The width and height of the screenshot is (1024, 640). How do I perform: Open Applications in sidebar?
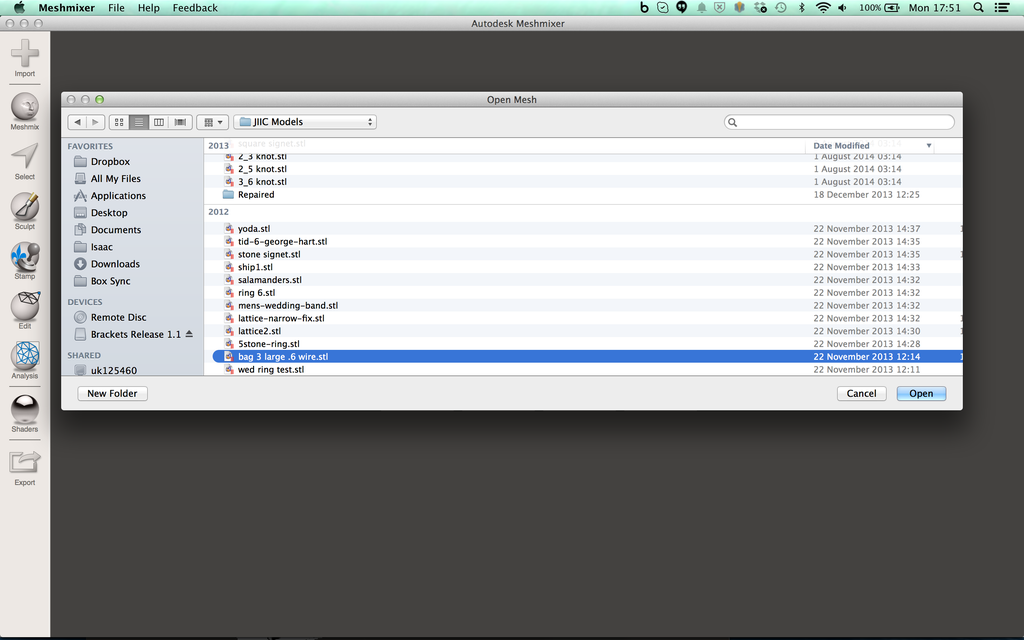pos(118,195)
